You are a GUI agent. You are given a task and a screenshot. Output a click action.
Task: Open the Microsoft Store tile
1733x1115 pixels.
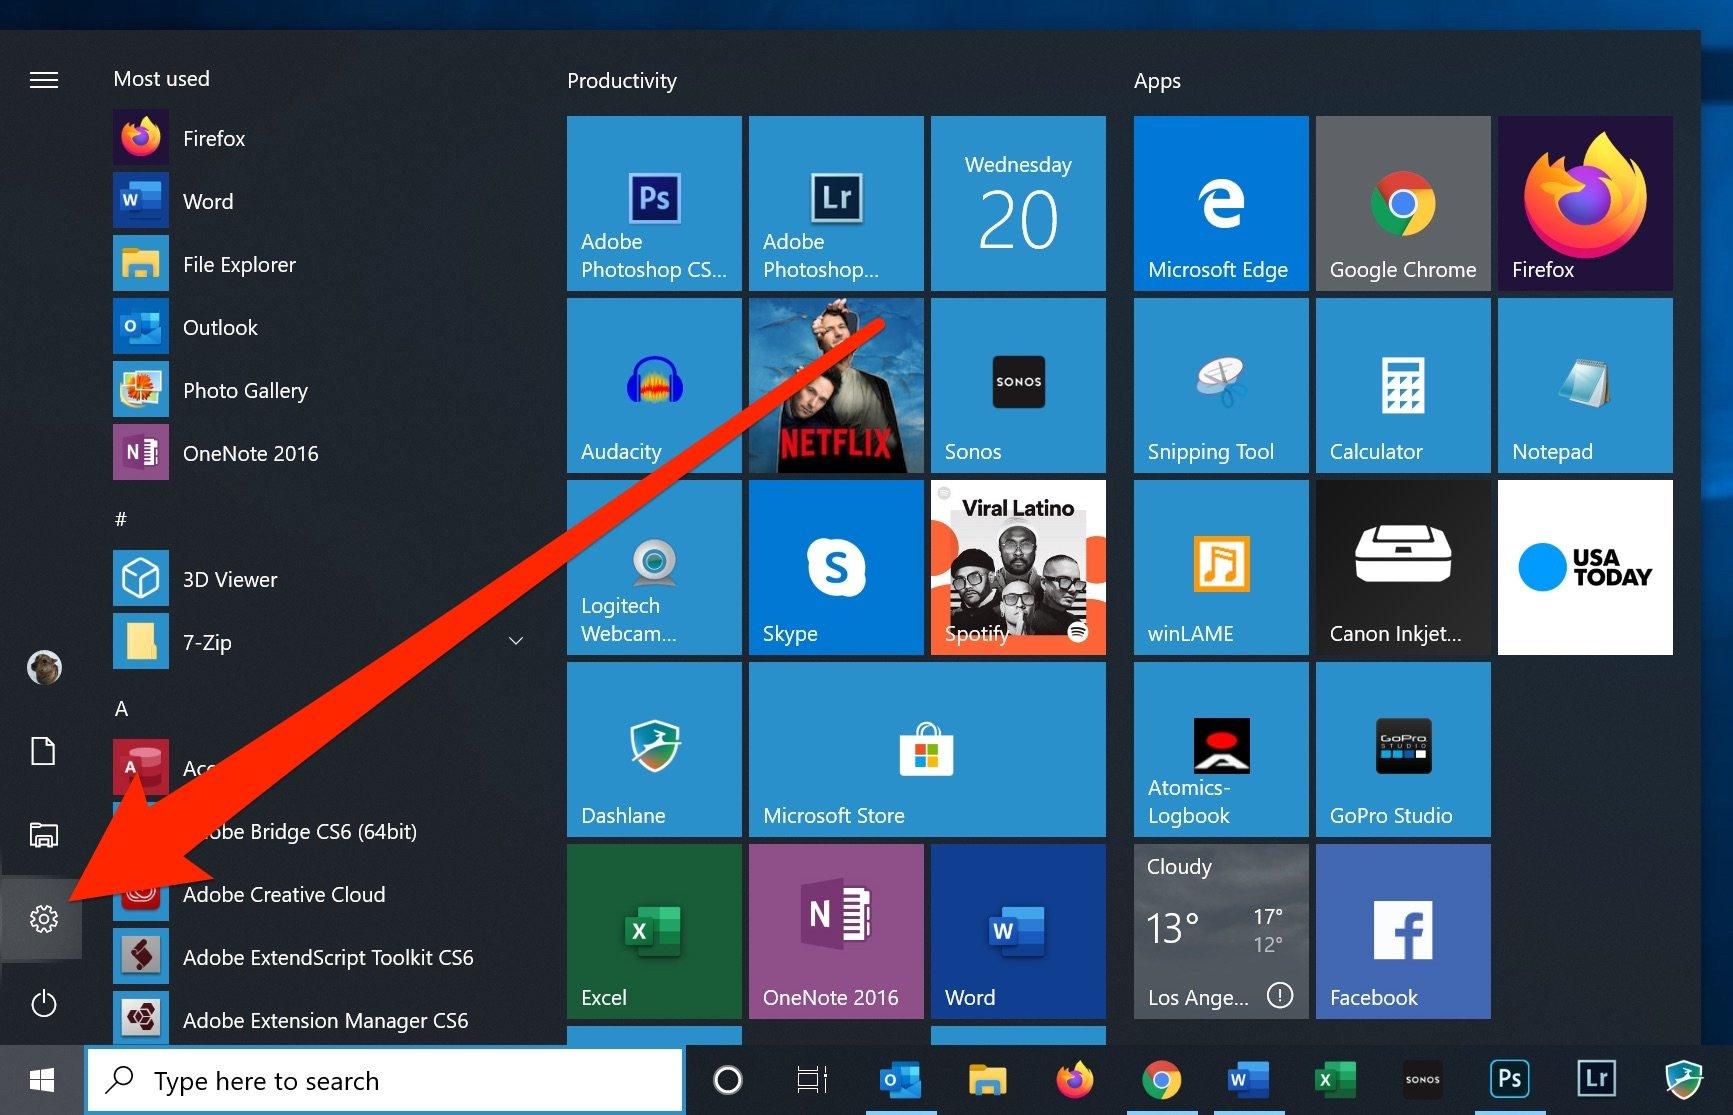(x=926, y=749)
